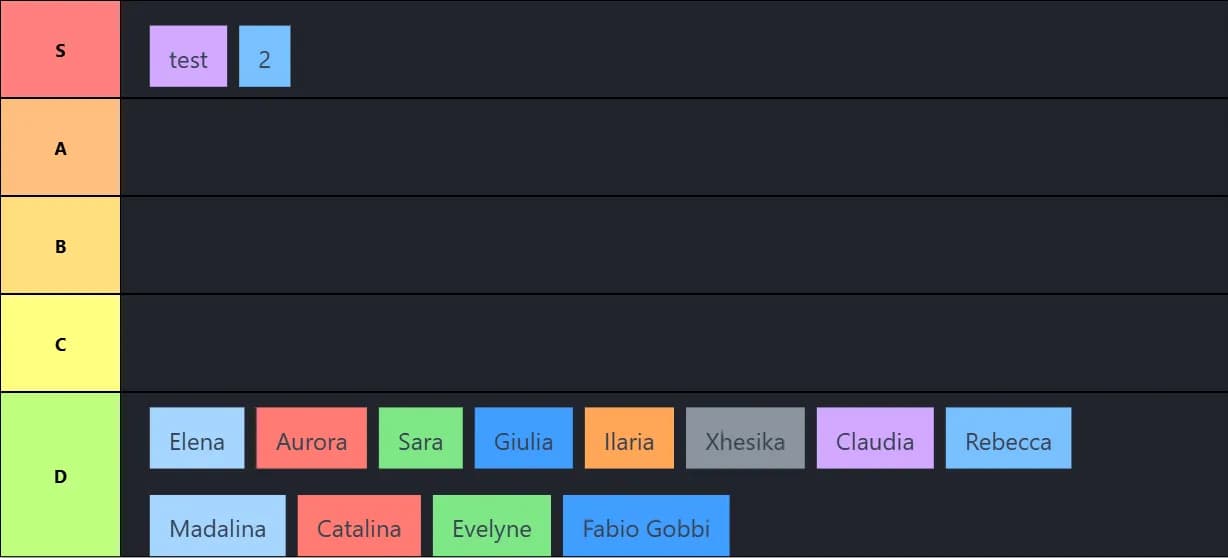
Task: Click the B tier label
Action: tap(60, 246)
